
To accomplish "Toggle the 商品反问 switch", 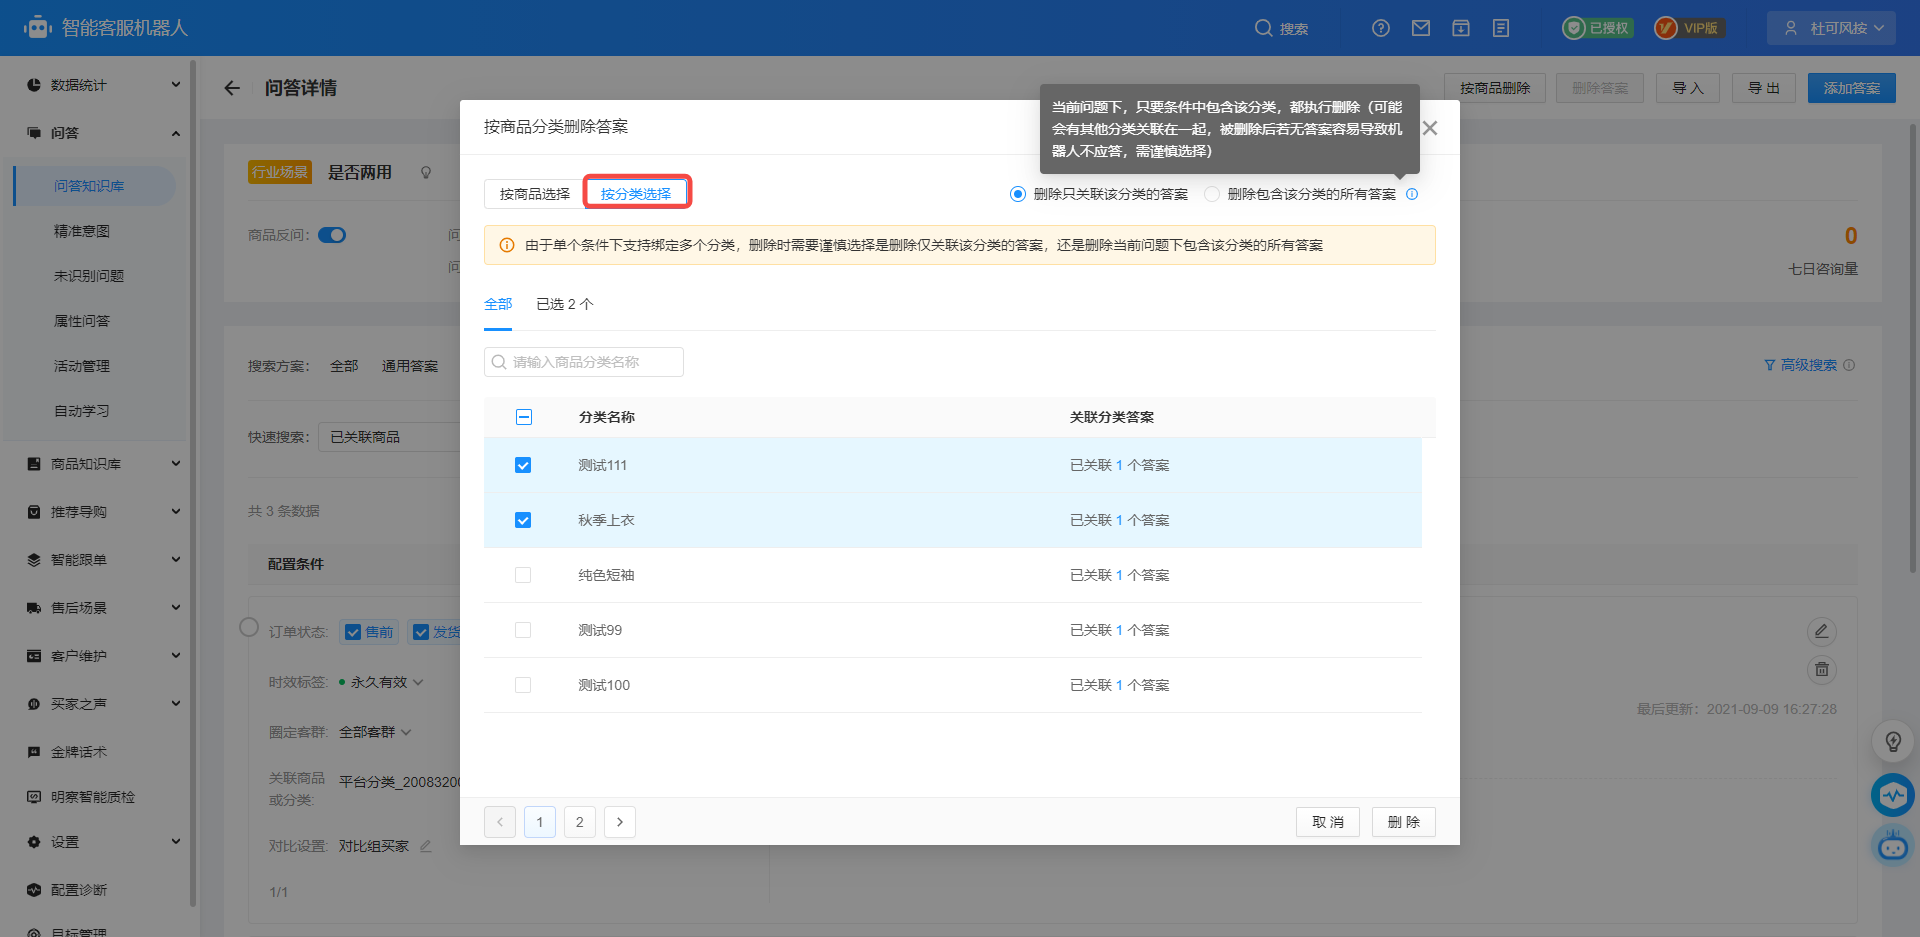I will tap(332, 235).
